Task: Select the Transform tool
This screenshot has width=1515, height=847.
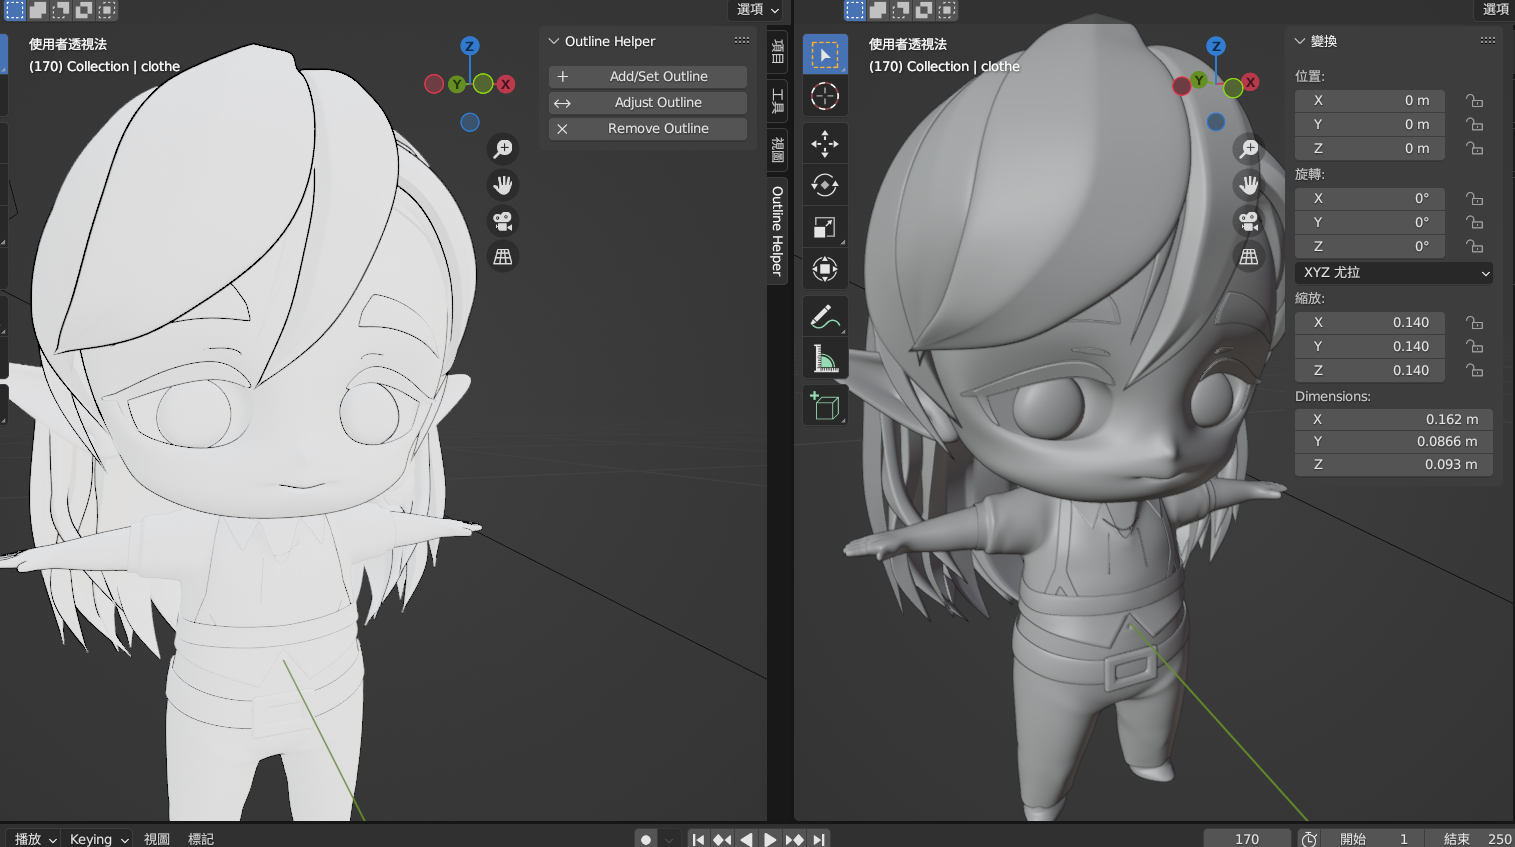Action: (x=825, y=269)
